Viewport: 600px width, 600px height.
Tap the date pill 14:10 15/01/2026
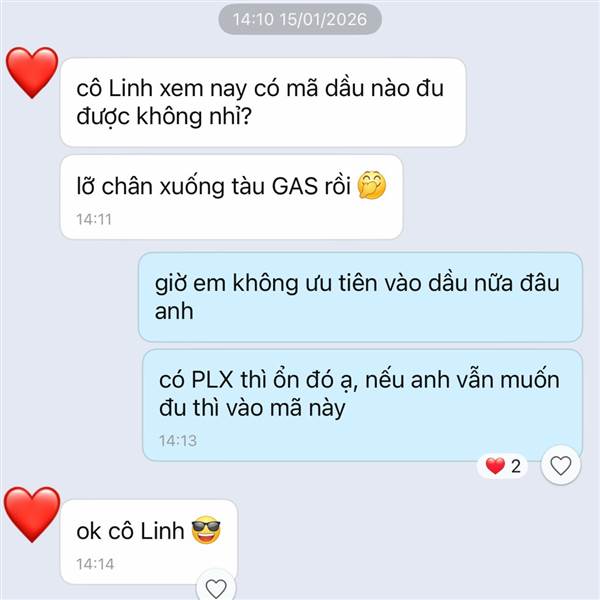coord(300,19)
